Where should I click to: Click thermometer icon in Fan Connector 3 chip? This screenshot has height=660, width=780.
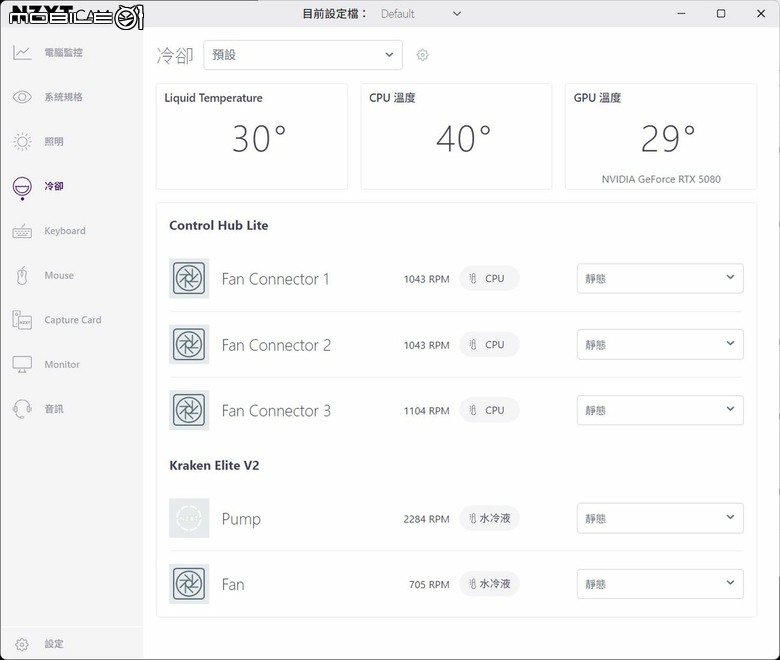pyautogui.click(x=473, y=410)
